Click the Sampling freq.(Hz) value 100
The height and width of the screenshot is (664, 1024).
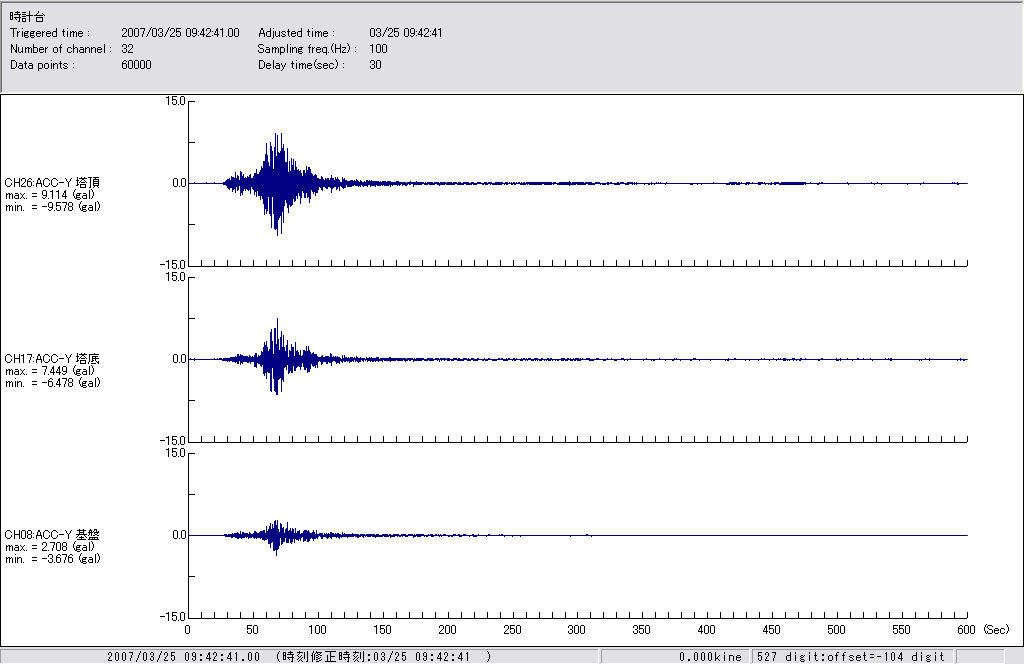378,49
